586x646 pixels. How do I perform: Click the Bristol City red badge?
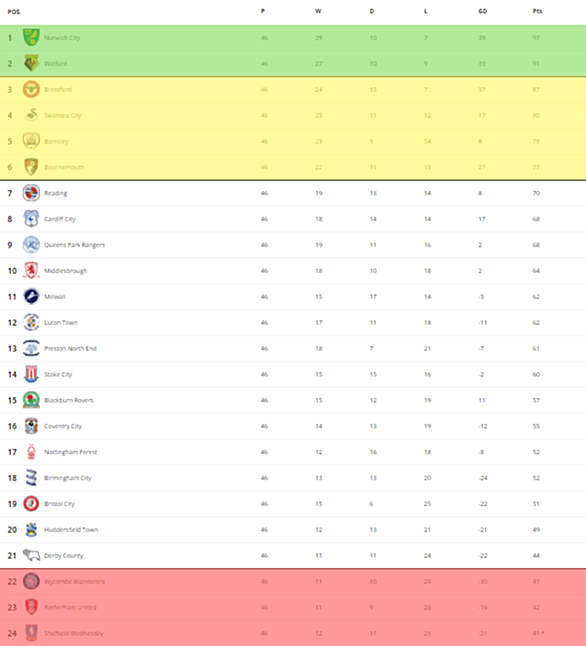31,503
